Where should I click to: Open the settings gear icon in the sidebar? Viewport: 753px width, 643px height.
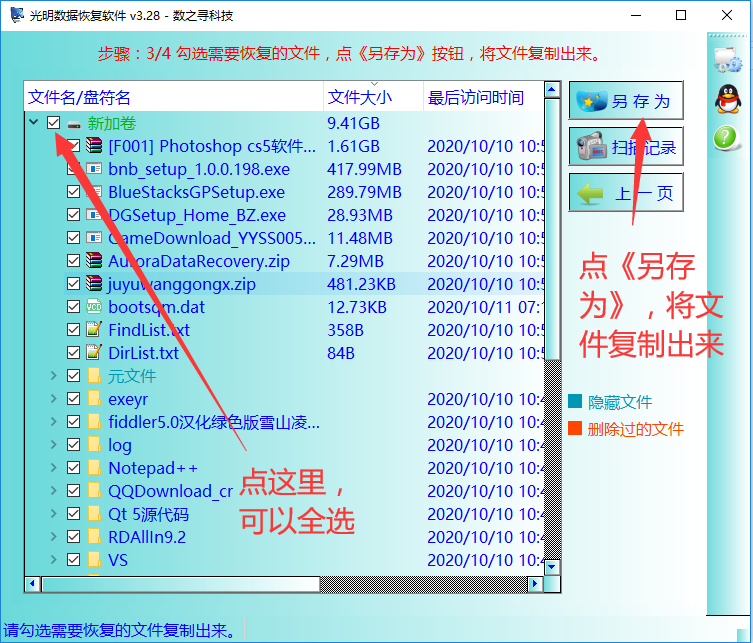[728, 60]
